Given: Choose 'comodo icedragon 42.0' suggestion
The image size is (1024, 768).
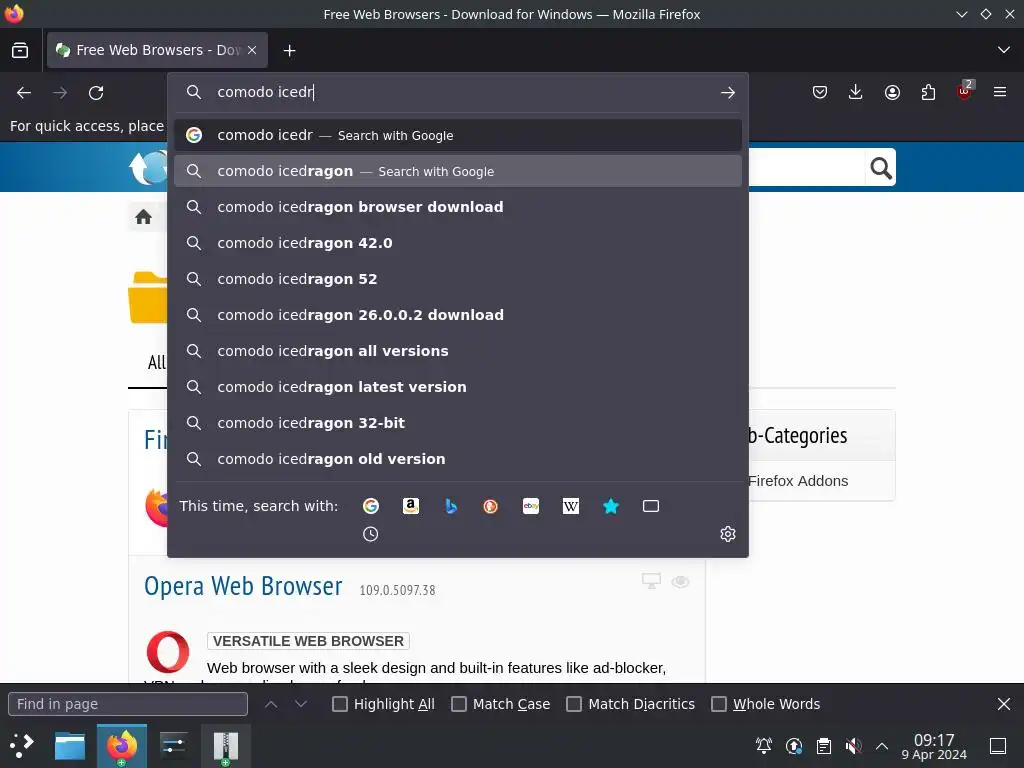Looking at the screenshot, I should click(458, 243).
